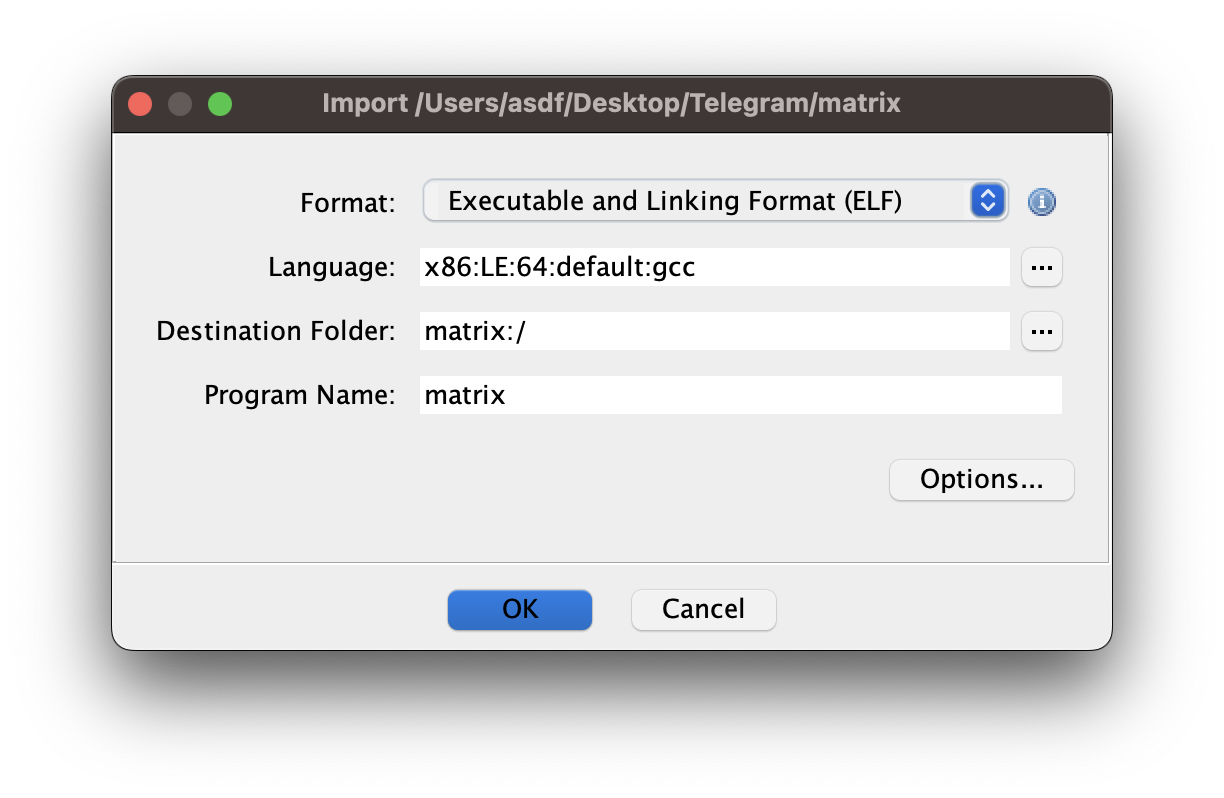Select the "Executable and Linking Format (ELF)" text
The height and width of the screenshot is (798, 1224).
(x=675, y=201)
